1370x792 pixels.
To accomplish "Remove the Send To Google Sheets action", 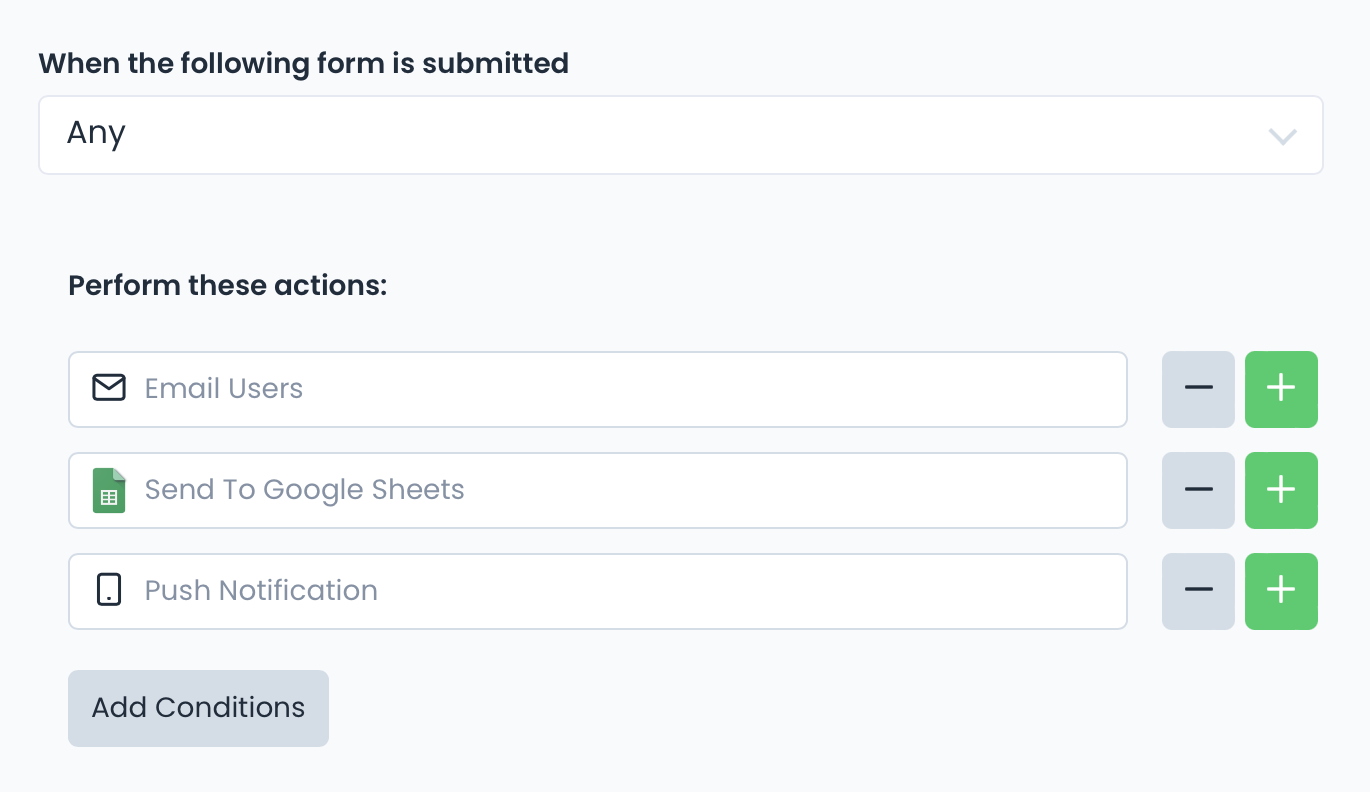I will pyautogui.click(x=1198, y=490).
